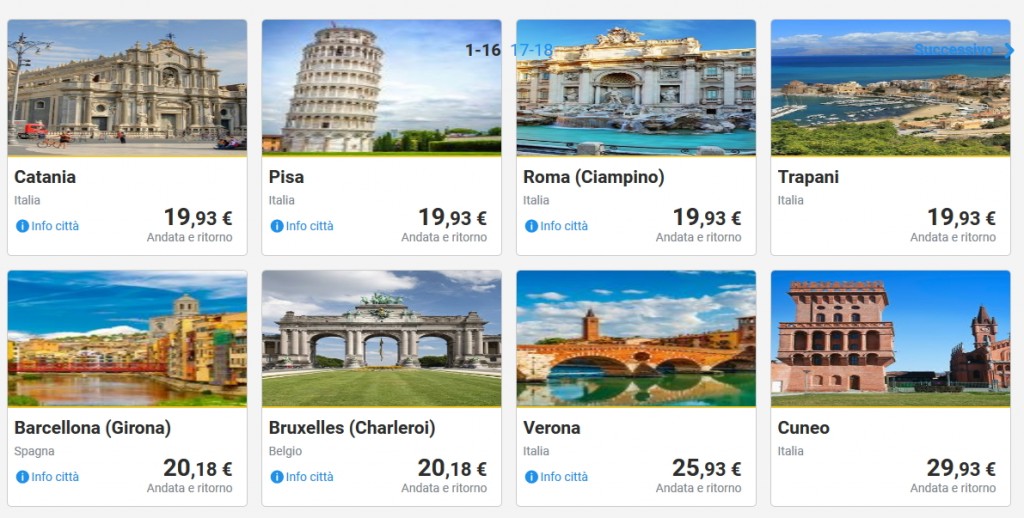The height and width of the screenshot is (518, 1024).
Task: Click the info icon on the Pisa card
Action: [277, 226]
